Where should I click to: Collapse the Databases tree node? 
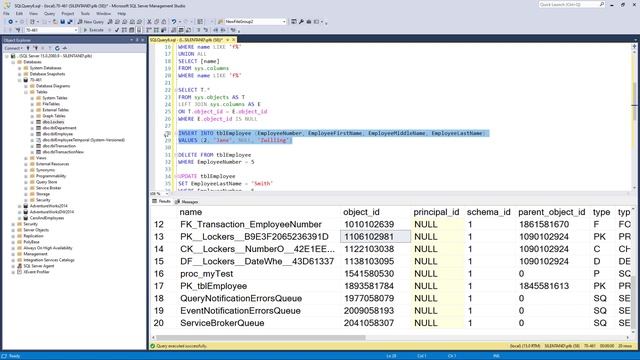pyautogui.click(x=13, y=62)
